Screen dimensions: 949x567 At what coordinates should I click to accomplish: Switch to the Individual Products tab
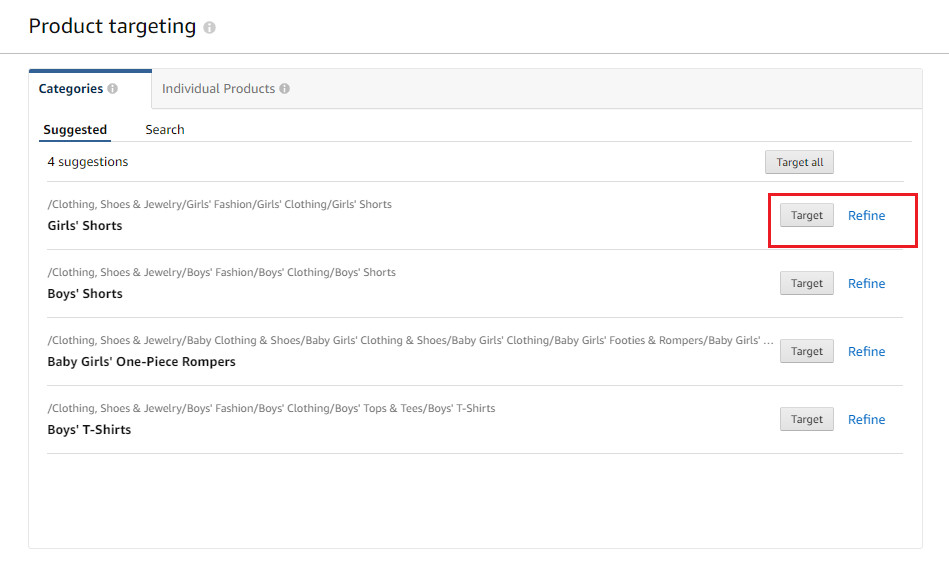(218, 89)
